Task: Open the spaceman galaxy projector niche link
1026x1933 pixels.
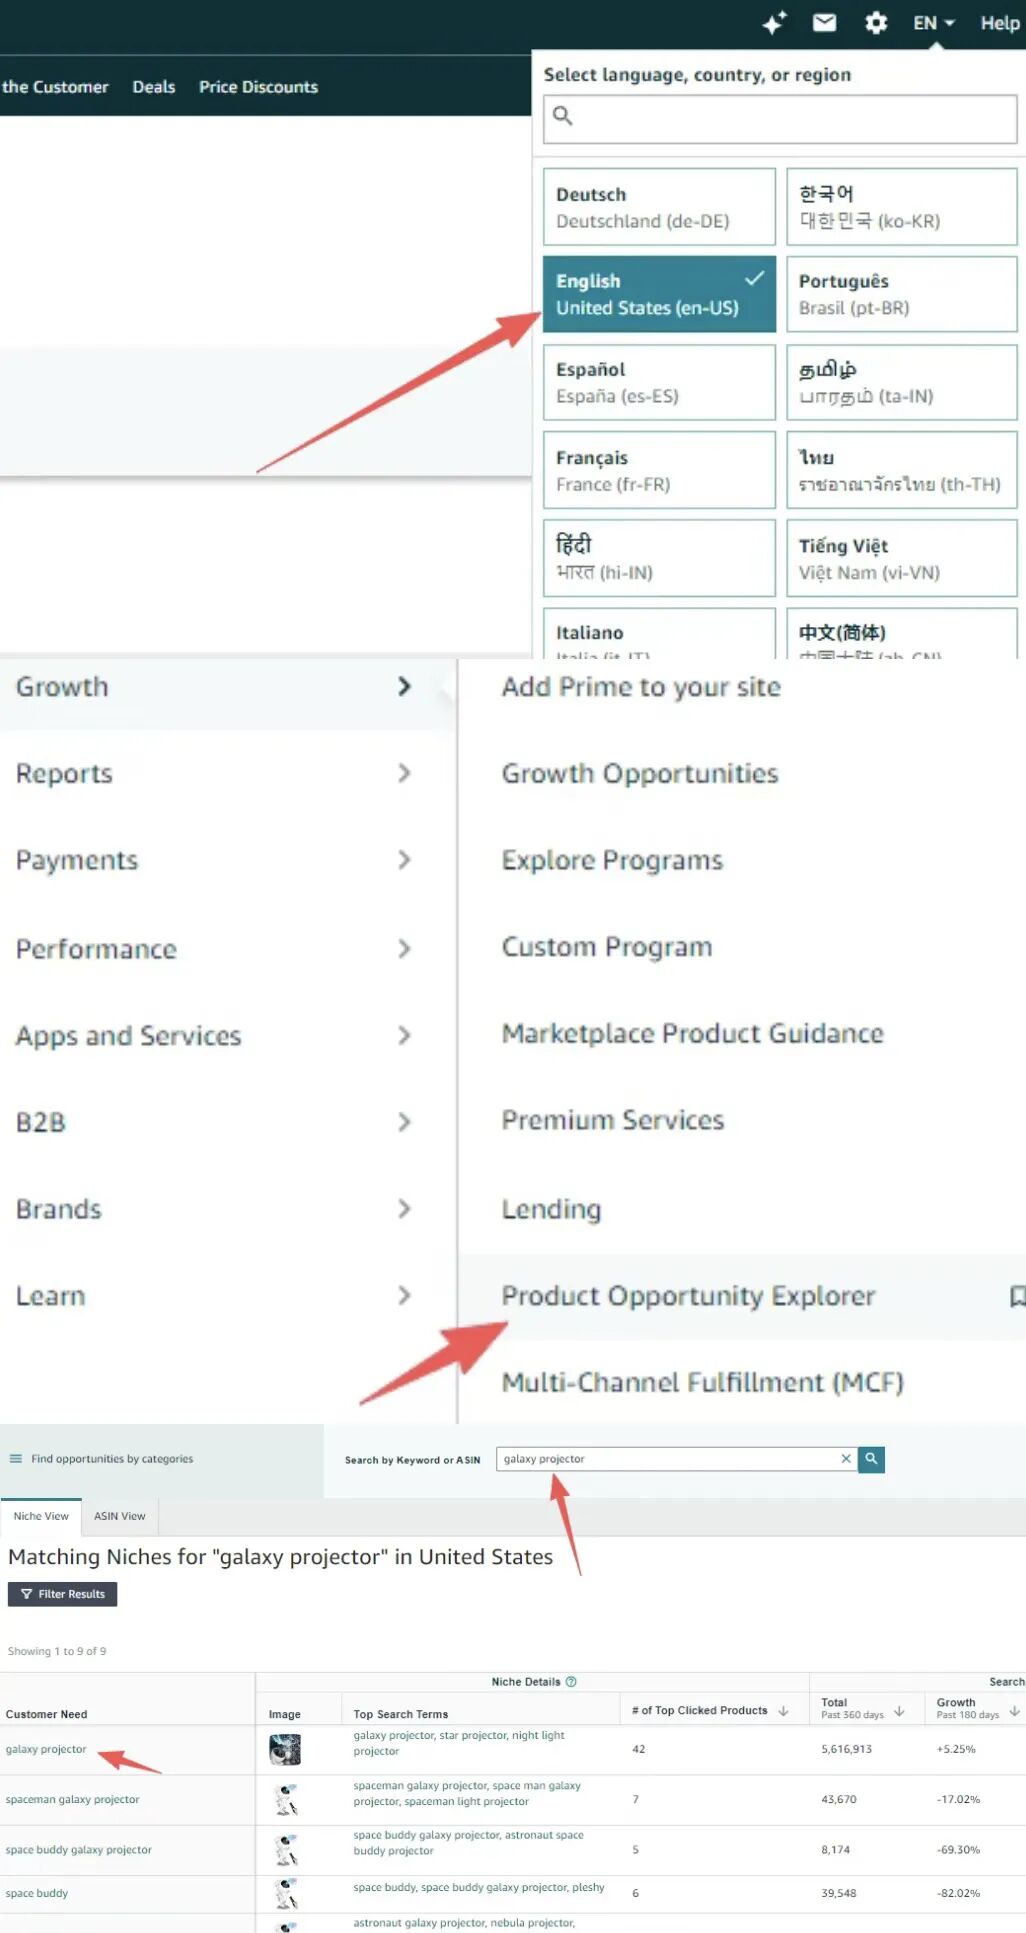Action: 72,1799
